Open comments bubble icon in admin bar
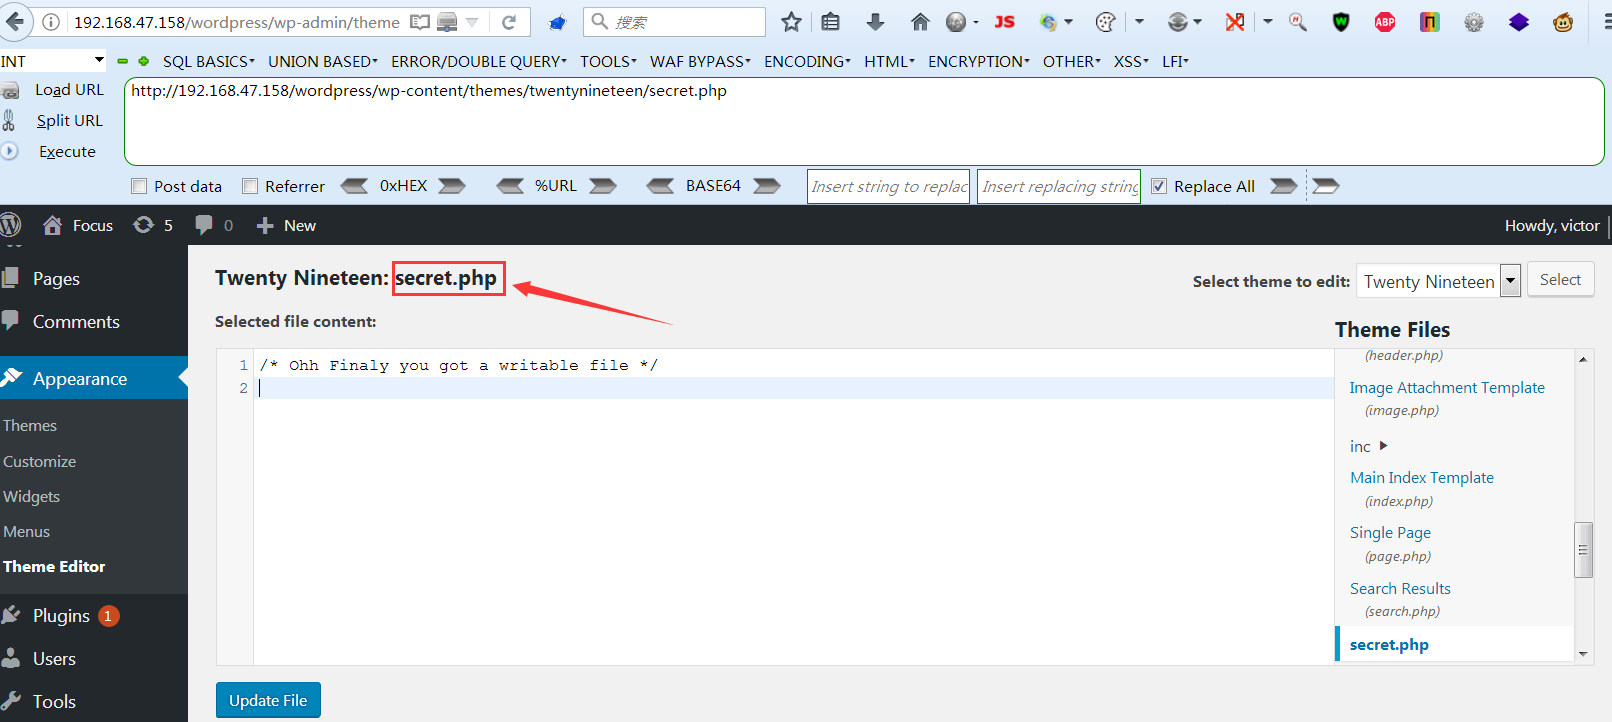The height and width of the screenshot is (722, 1612). [204, 225]
